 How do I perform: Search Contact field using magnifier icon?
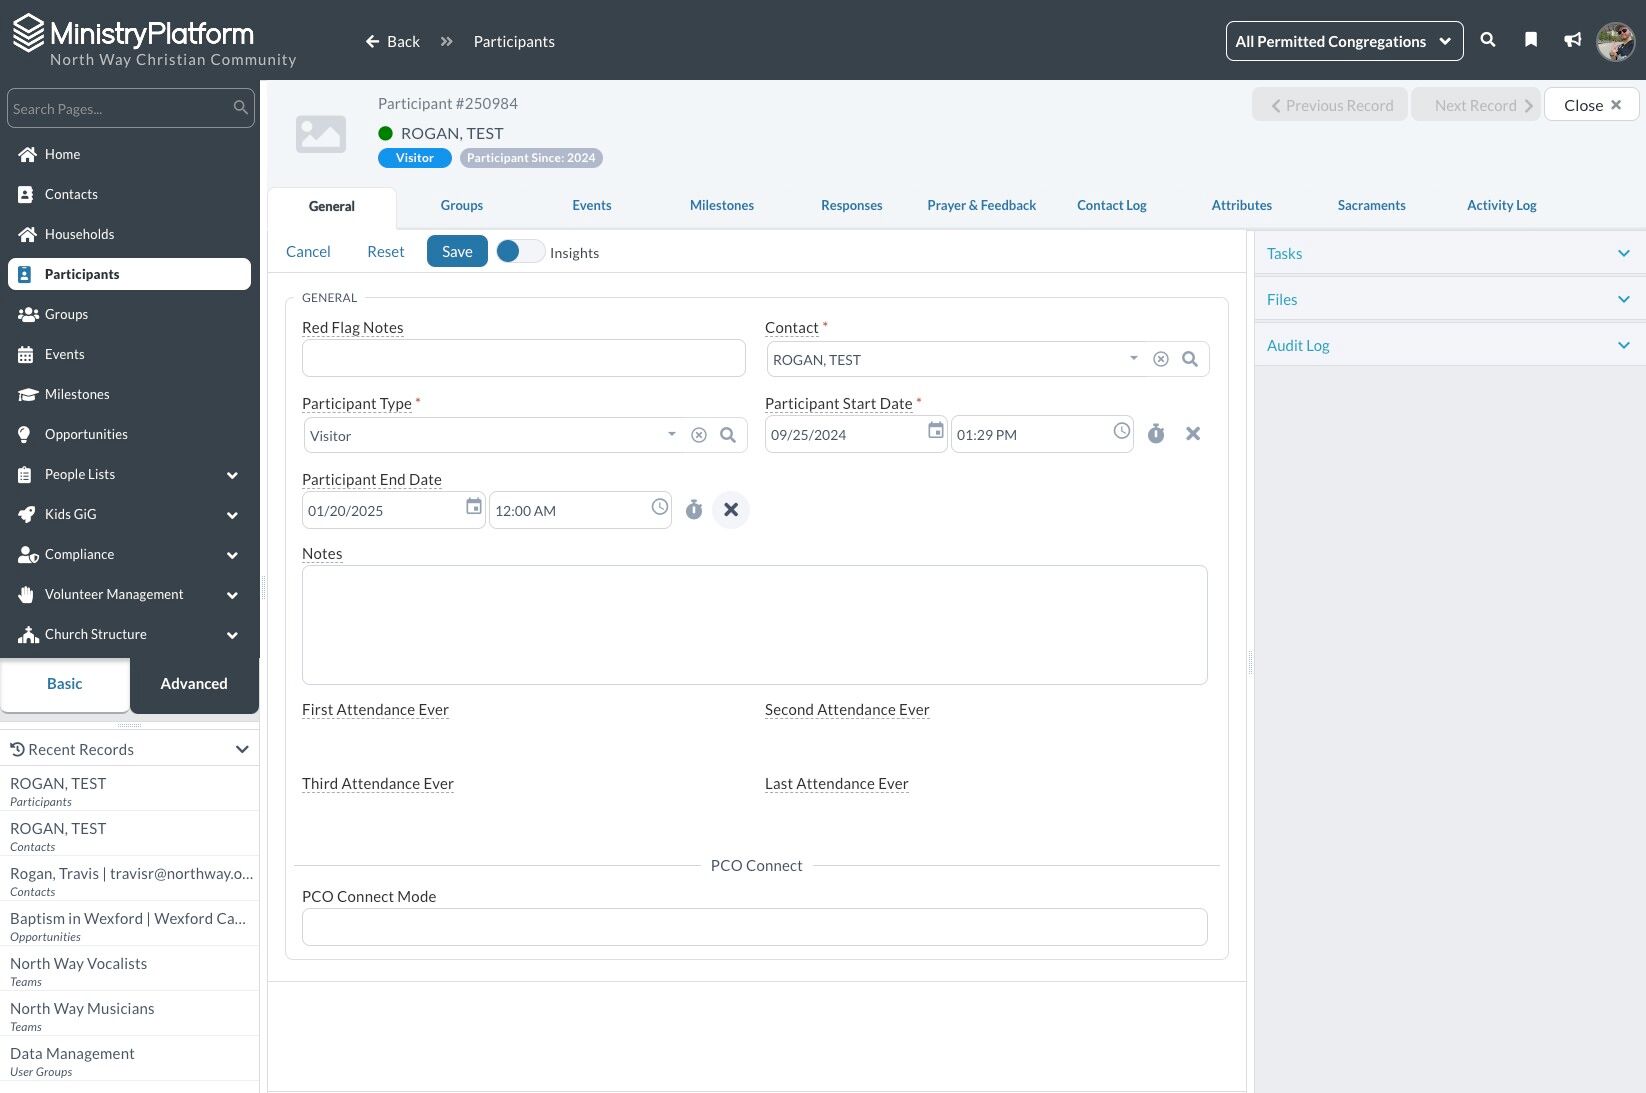point(1189,359)
